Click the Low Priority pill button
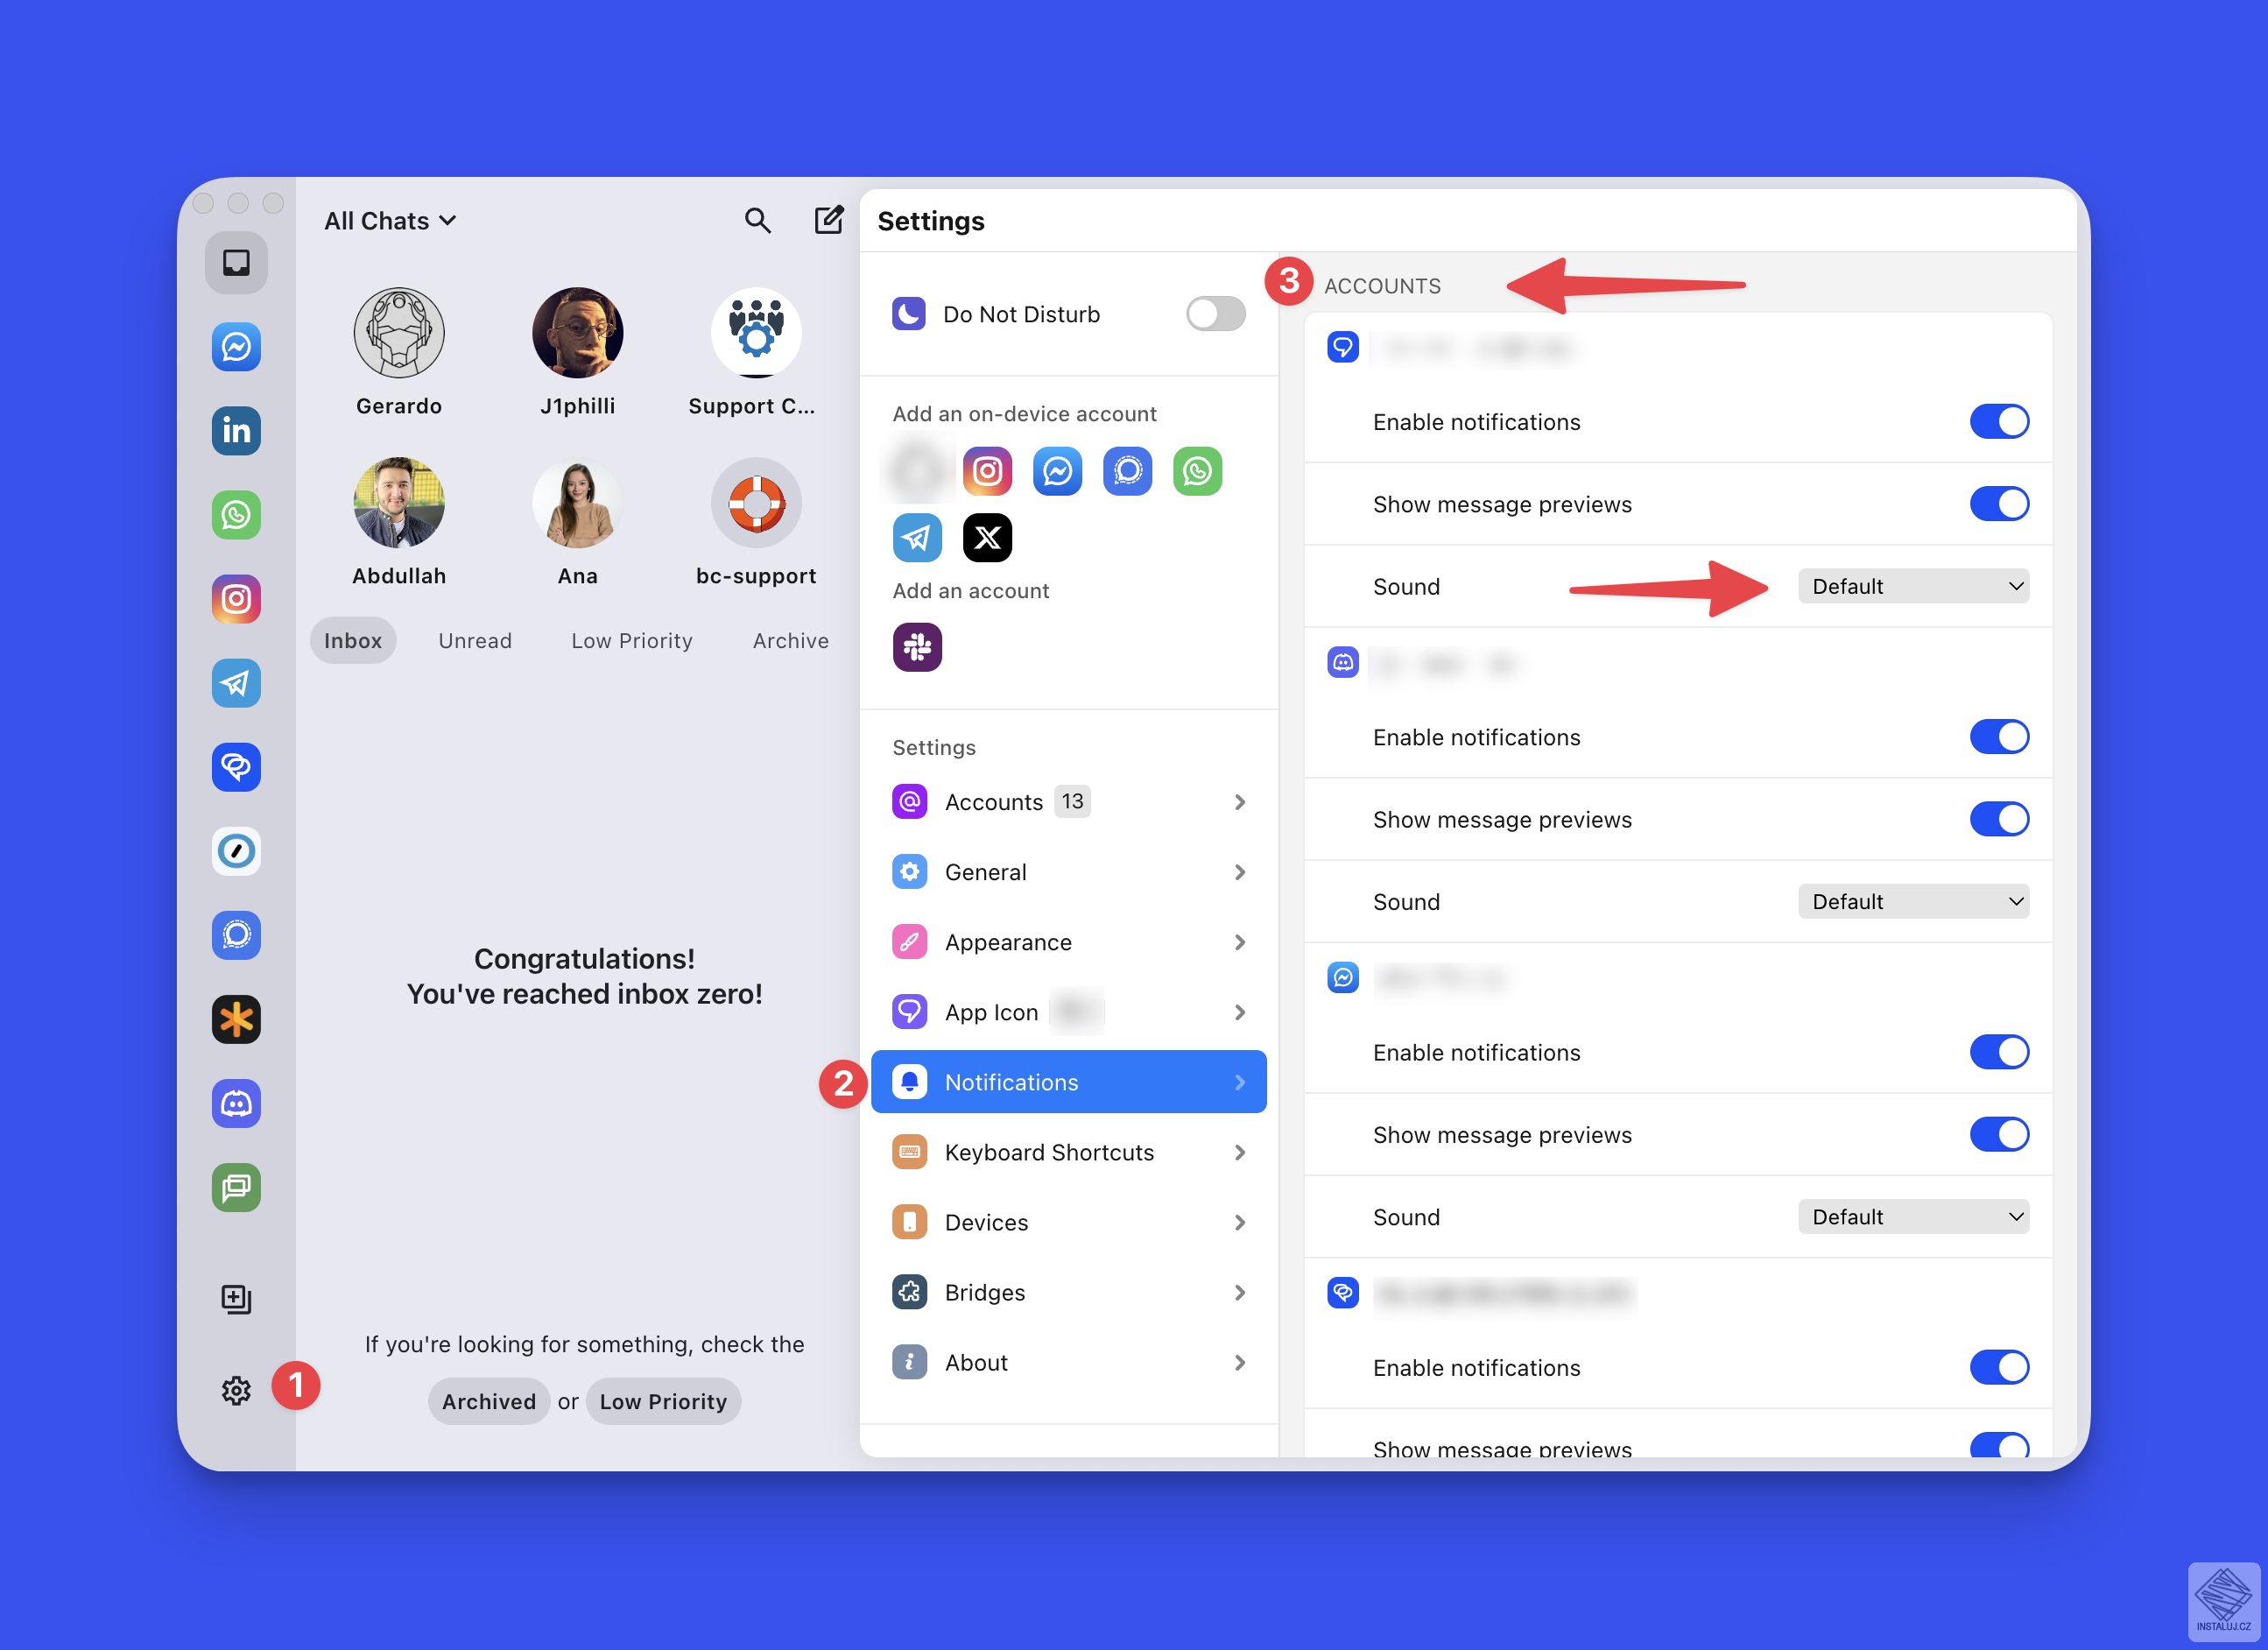Screen dimensions: 2268x1650 coord(662,1401)
